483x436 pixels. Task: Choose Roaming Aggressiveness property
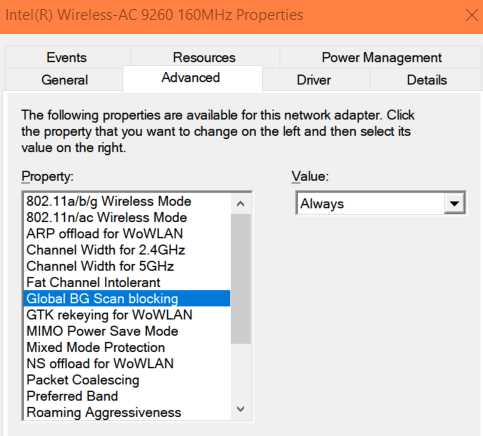(x=127, y=412)
